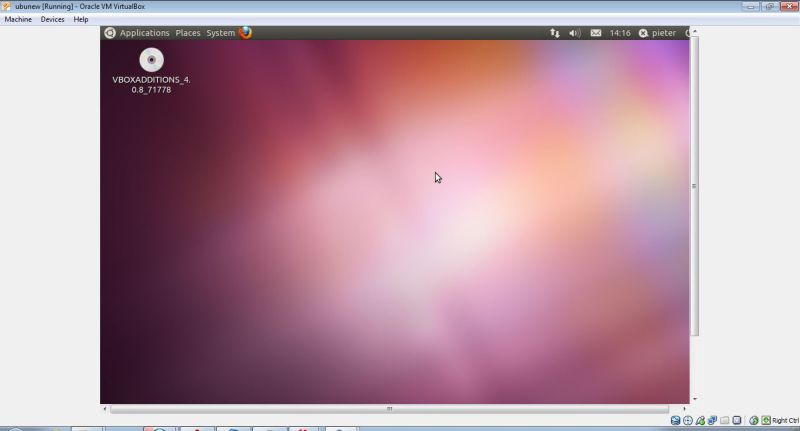
Task: Click the optical disc status icon
Action: 688,420
